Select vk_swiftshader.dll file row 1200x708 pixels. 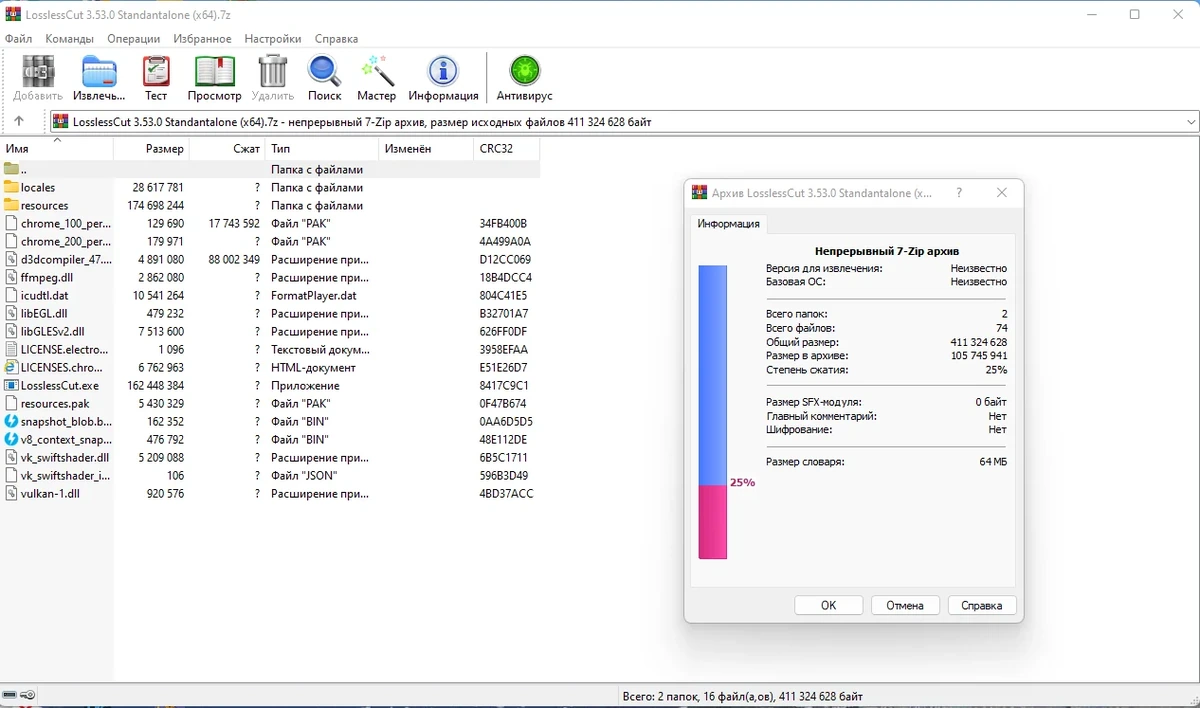coord(270,457)
